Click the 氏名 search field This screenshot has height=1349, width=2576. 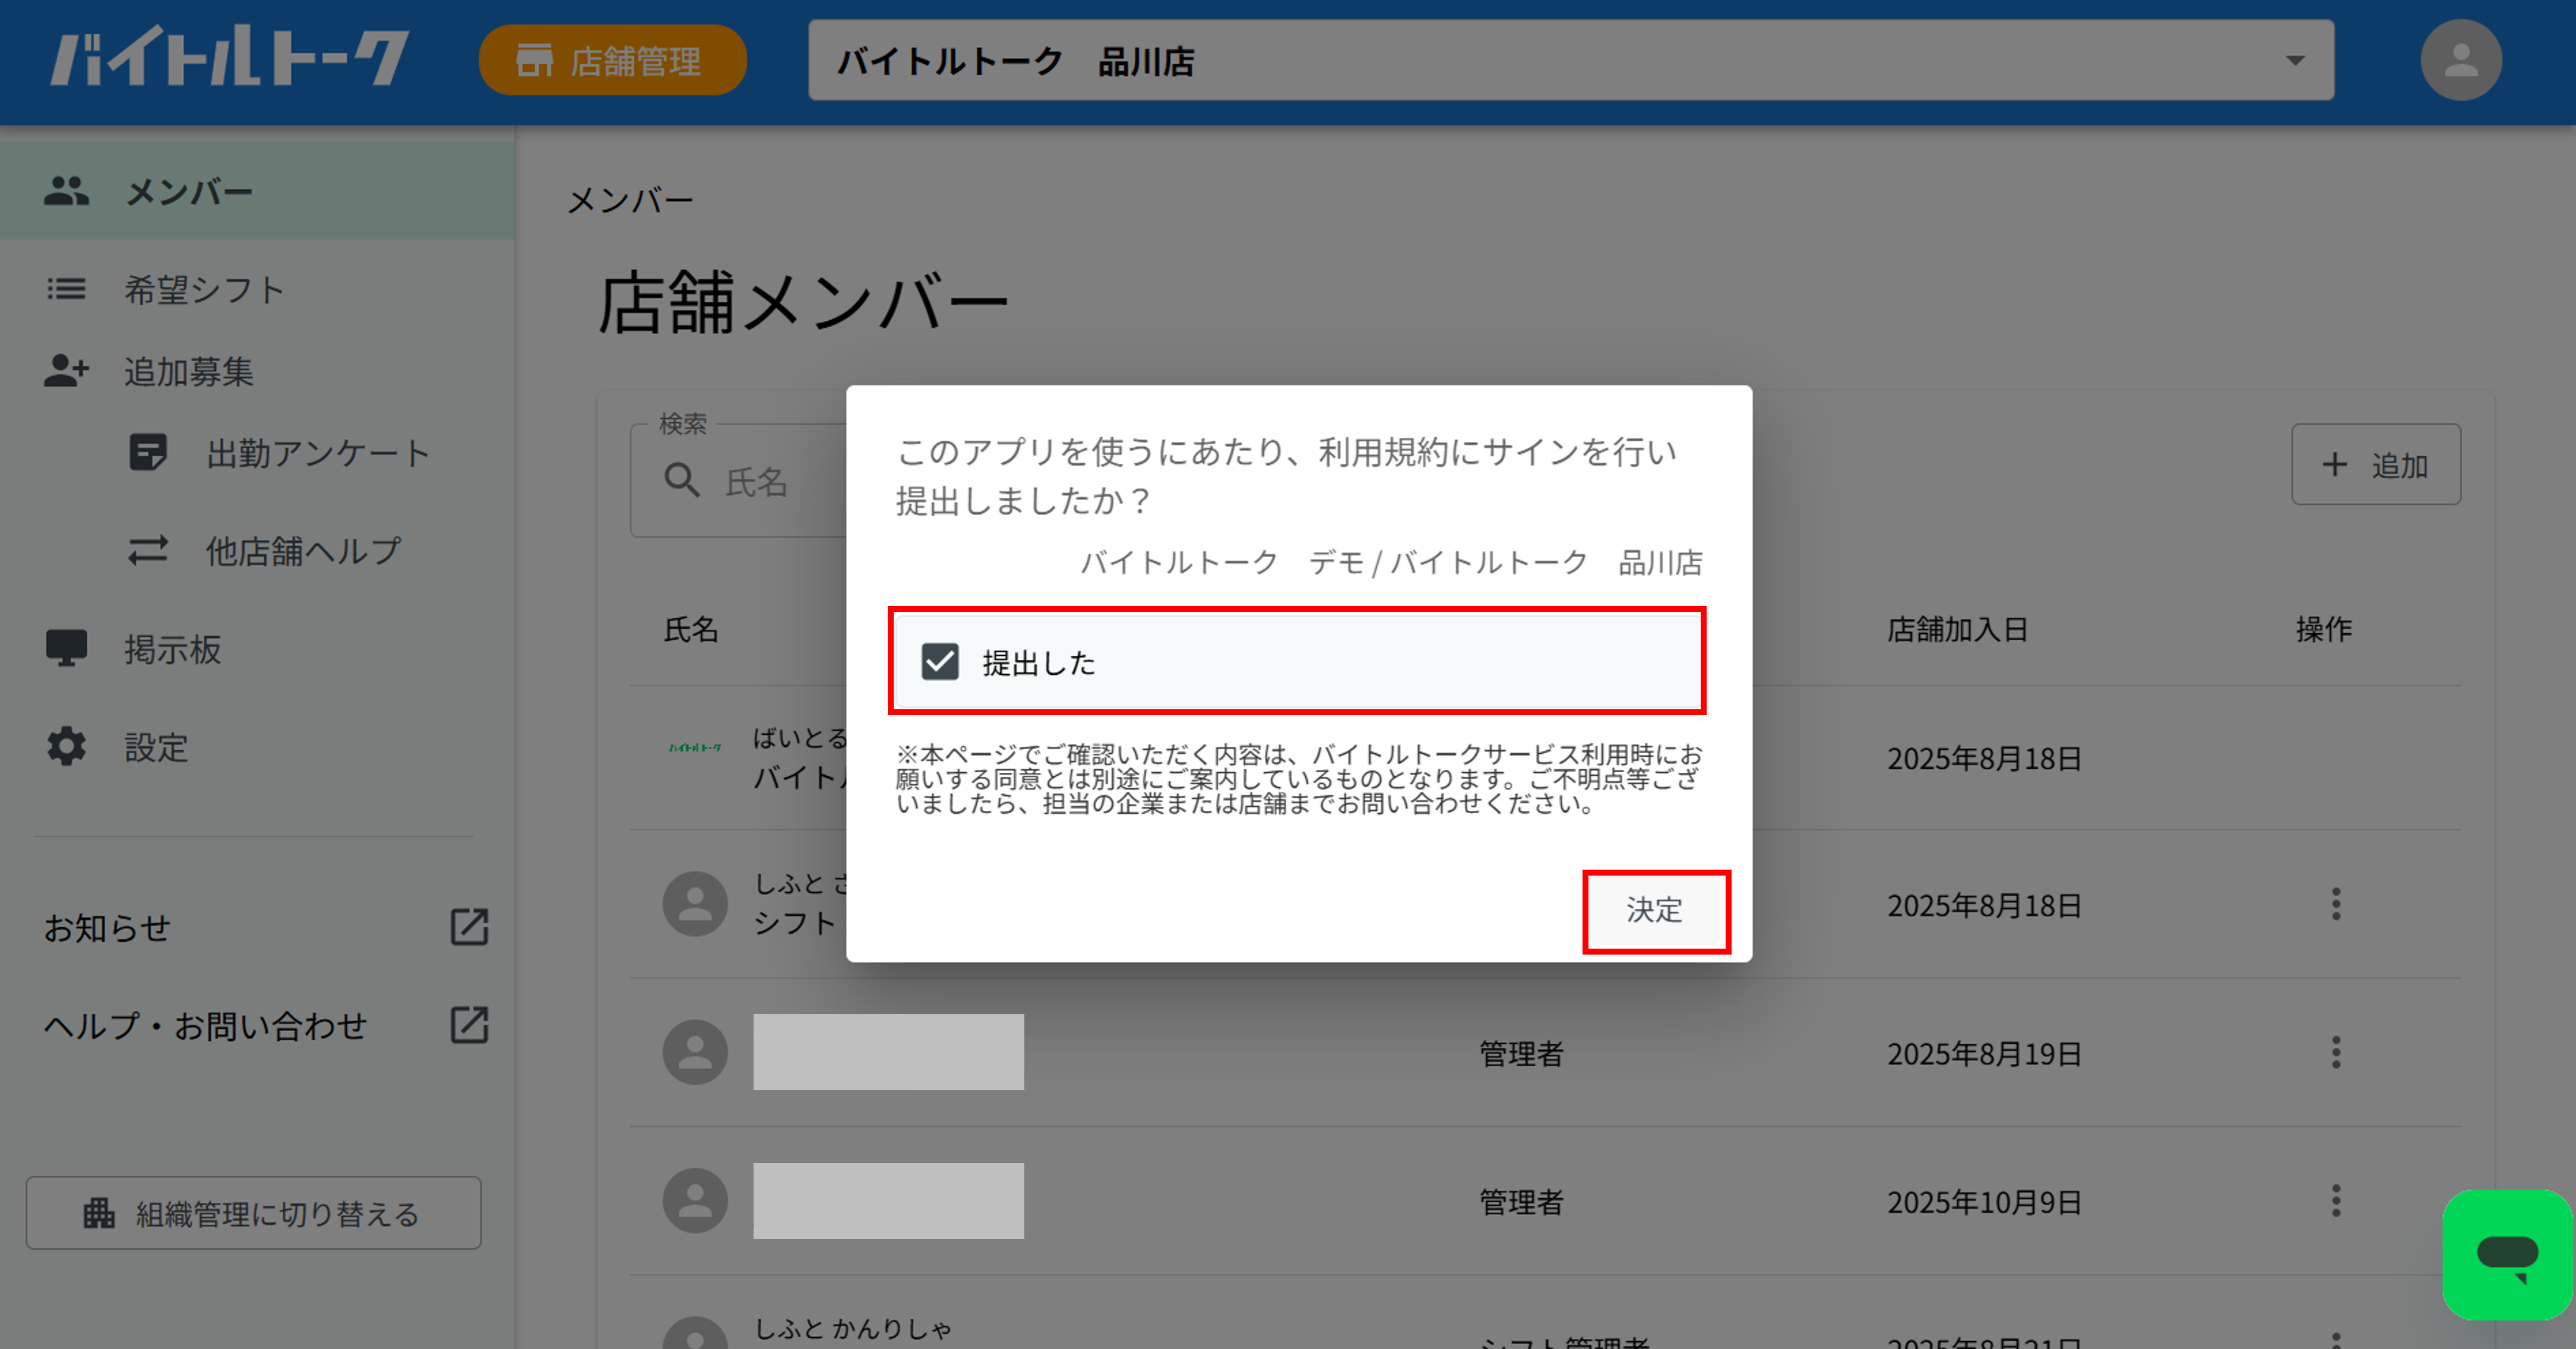pos(740,482)
